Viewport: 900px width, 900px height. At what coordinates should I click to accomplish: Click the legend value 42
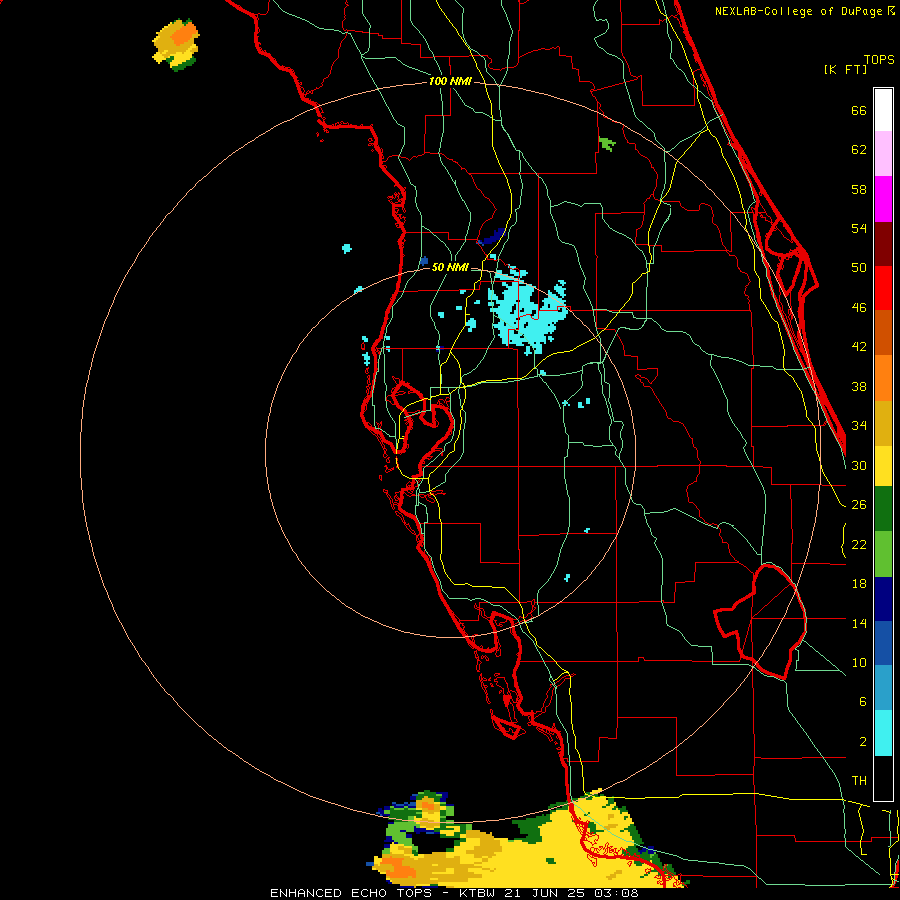pyautogui.click(x=859, y=347)
